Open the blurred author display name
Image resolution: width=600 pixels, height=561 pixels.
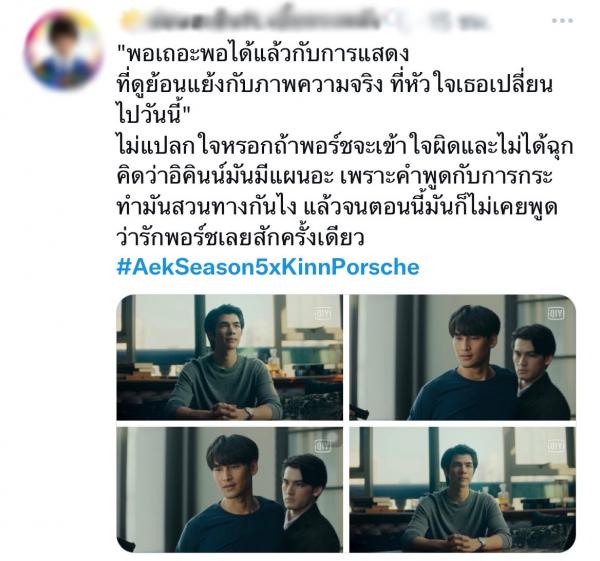[251, 20]
